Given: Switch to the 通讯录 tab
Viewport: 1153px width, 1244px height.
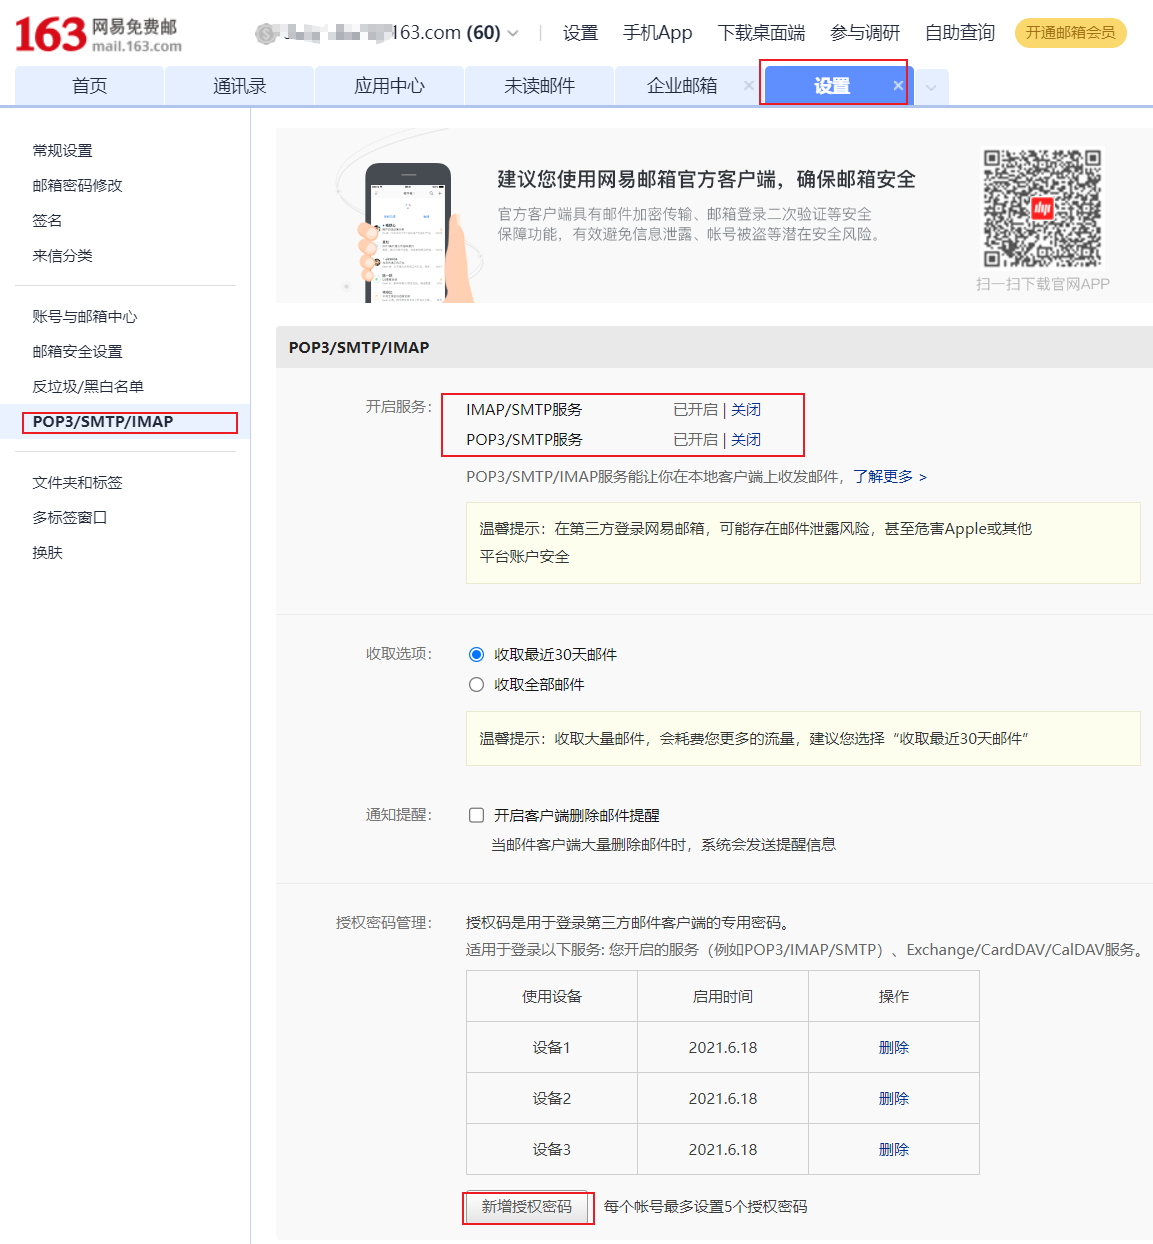Looking at the screenshot, I should tap(239, 85).
